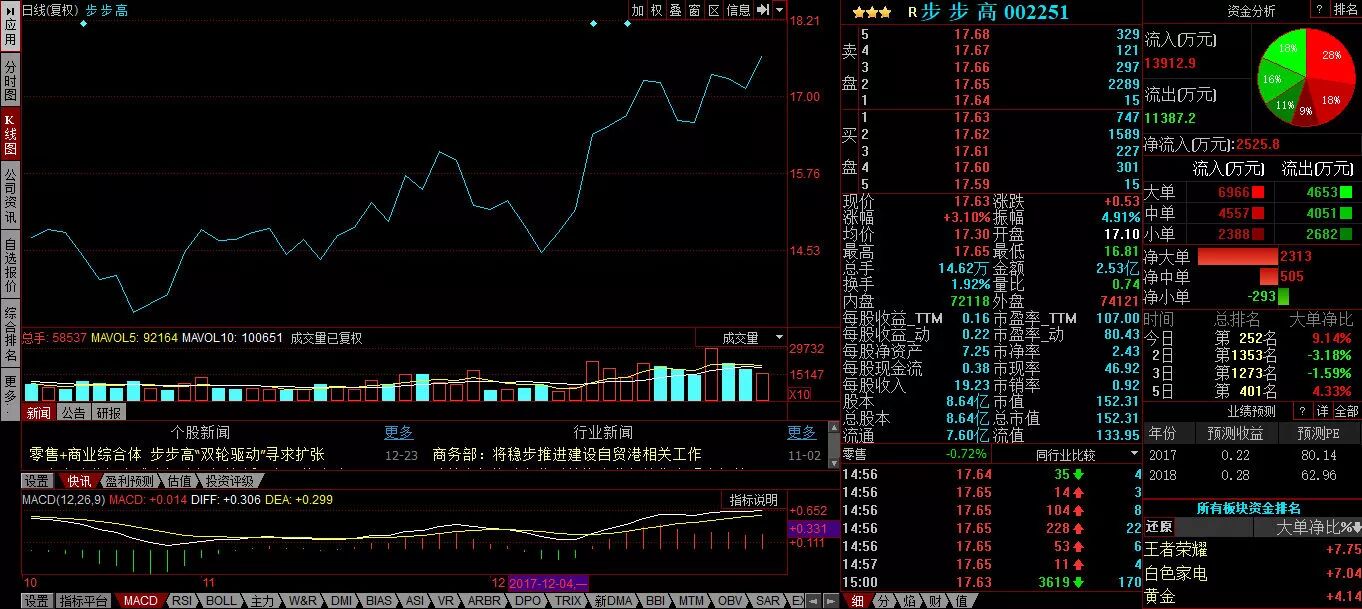1362x609 pixels.
Task: Click the 区 range toolbar icon
Action: tap(714, 10)
